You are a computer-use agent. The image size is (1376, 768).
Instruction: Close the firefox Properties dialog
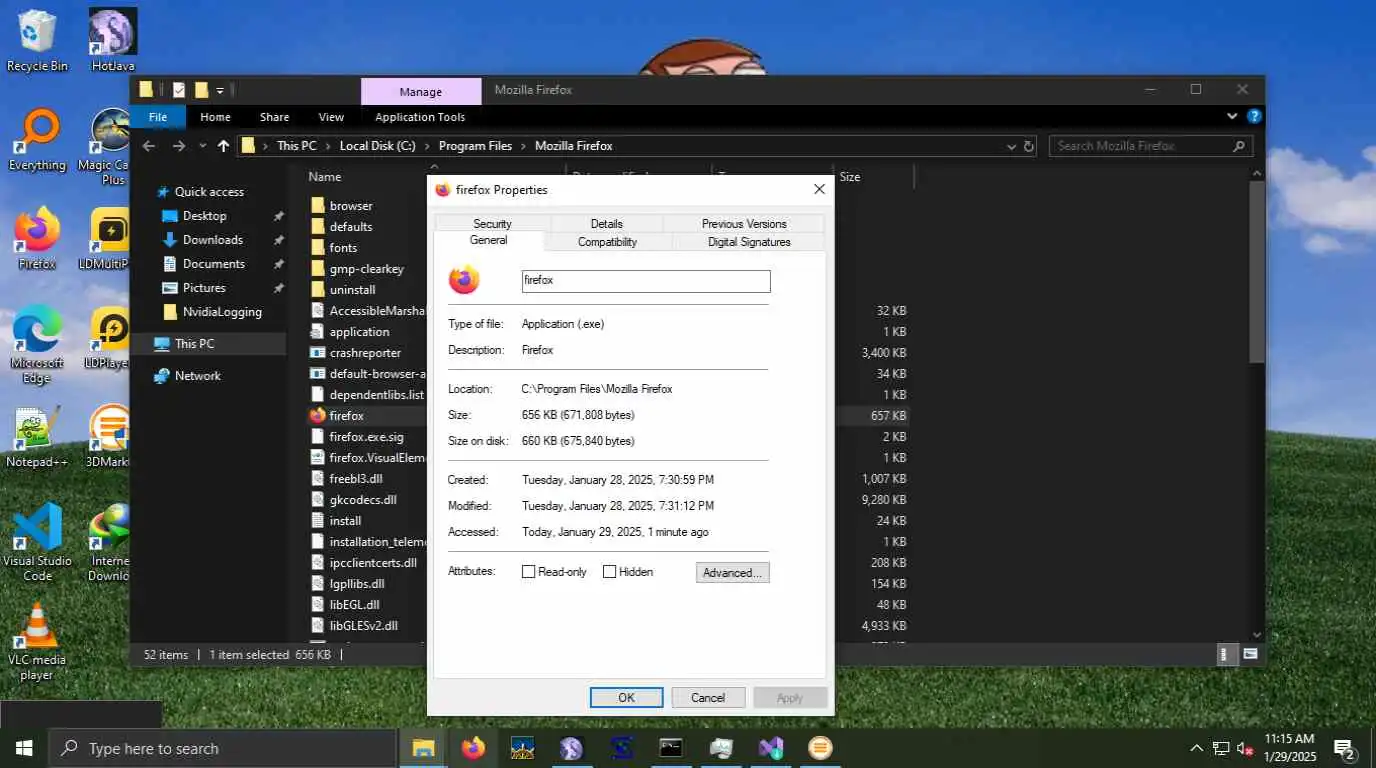(819, 189)
